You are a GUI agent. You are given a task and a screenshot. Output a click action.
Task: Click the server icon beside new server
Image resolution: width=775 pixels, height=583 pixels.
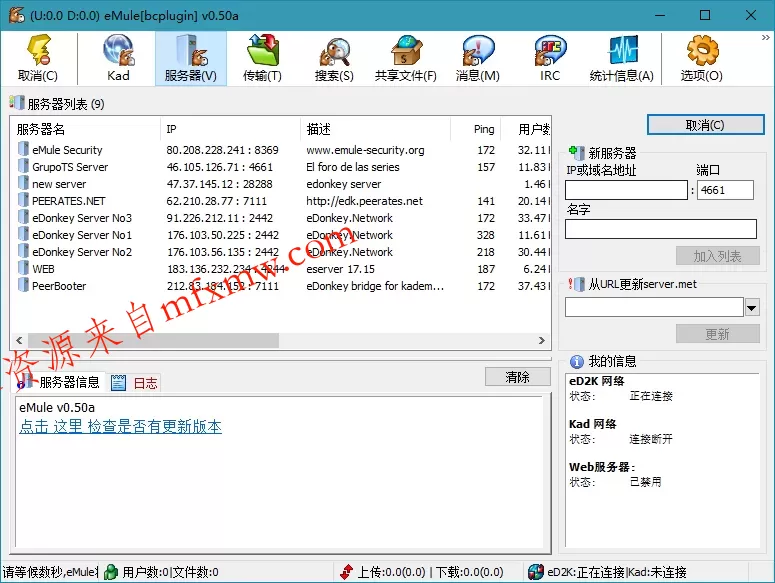(x=23, y=183)
